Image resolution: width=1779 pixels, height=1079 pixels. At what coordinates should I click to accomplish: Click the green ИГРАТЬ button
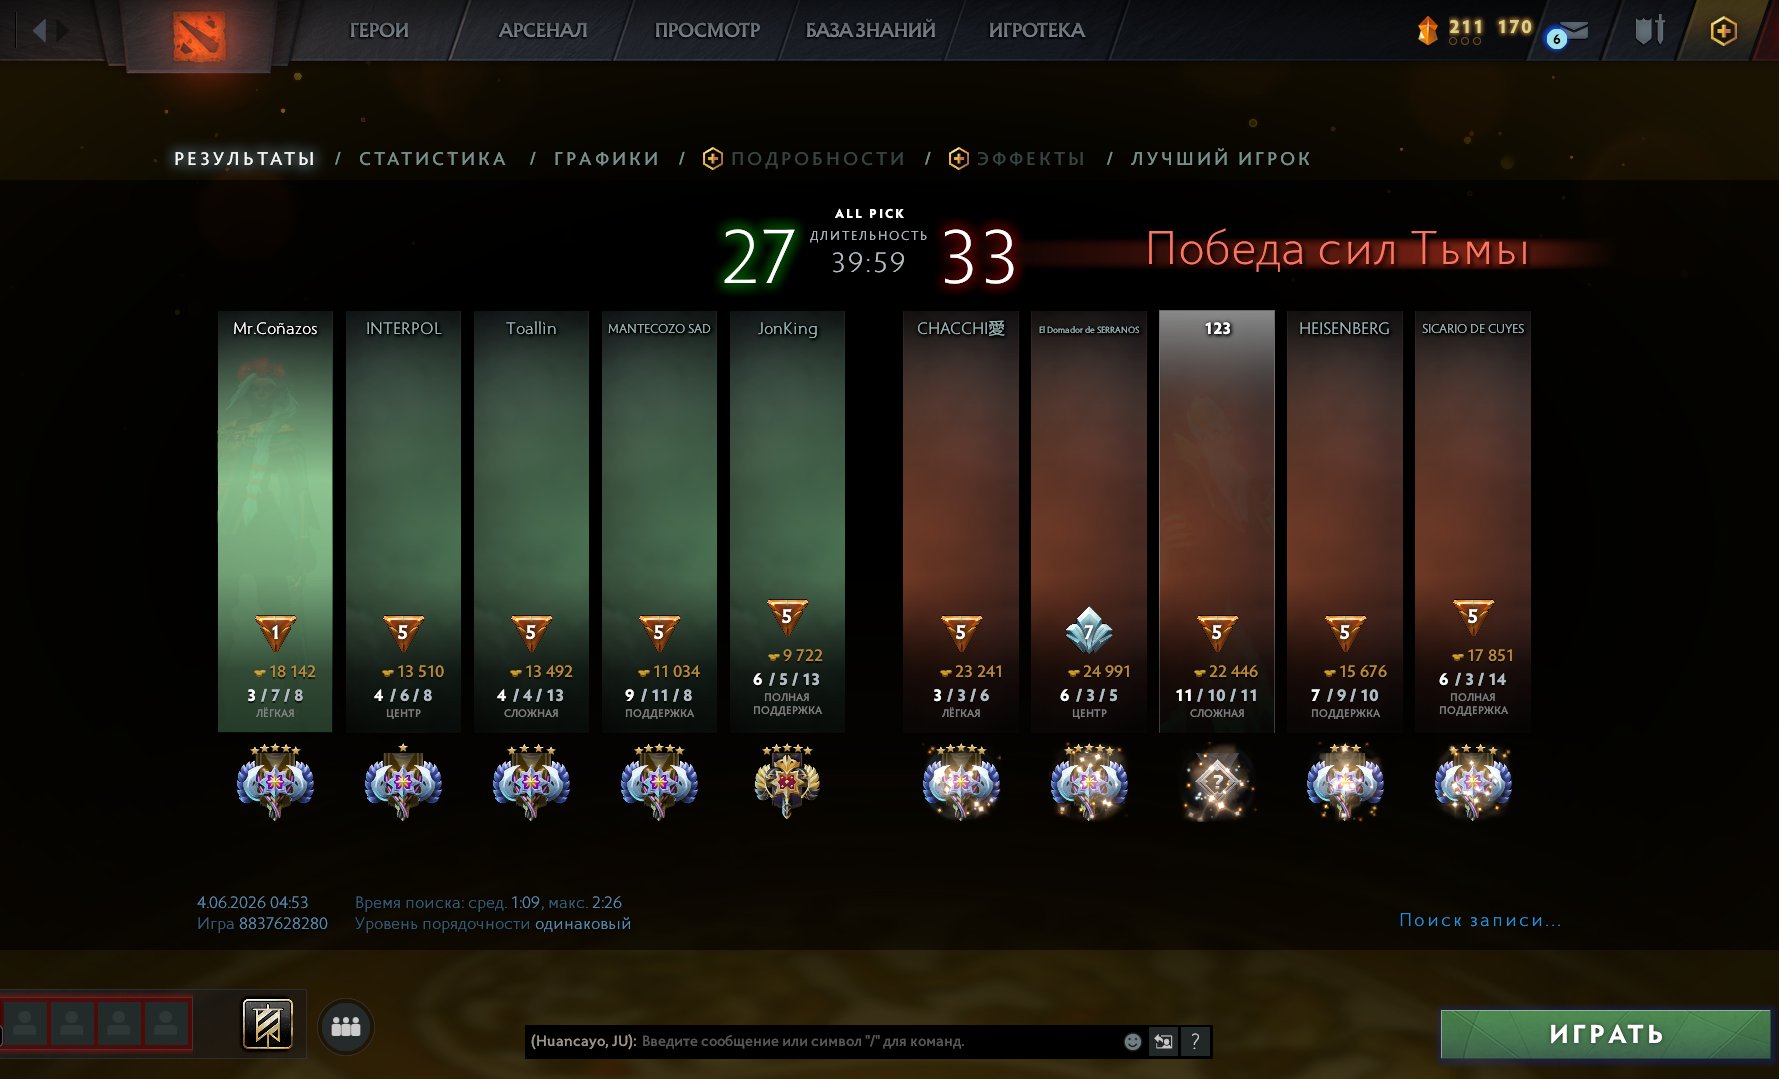click(x=1605, y=1034)
